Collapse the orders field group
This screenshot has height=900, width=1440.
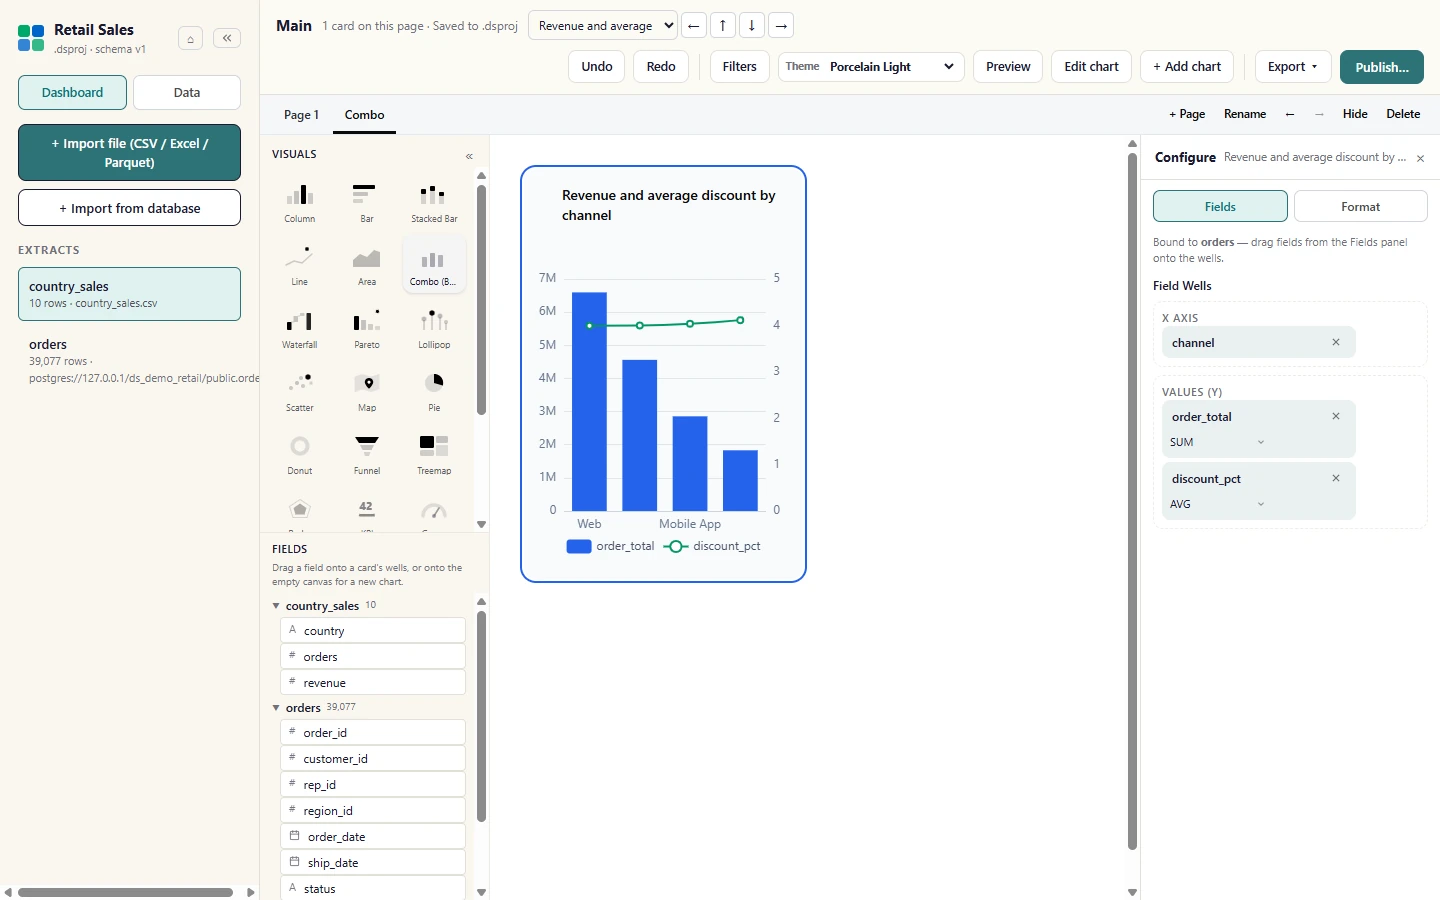coord(276,708)
